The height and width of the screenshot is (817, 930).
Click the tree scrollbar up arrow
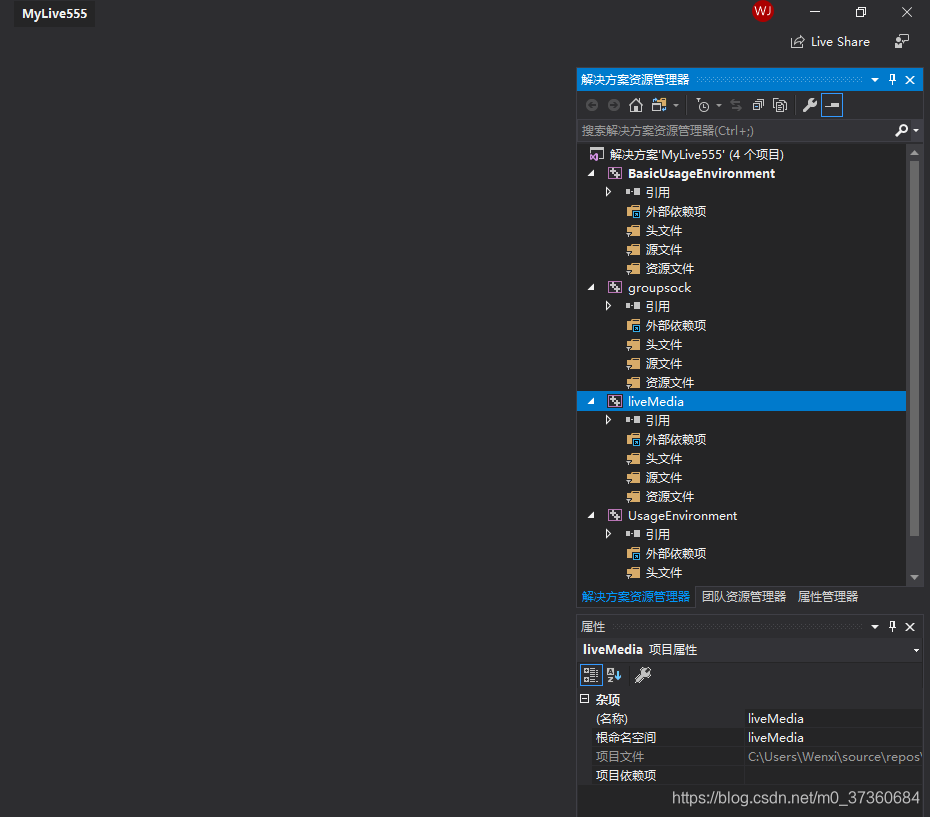pos(914,153)
